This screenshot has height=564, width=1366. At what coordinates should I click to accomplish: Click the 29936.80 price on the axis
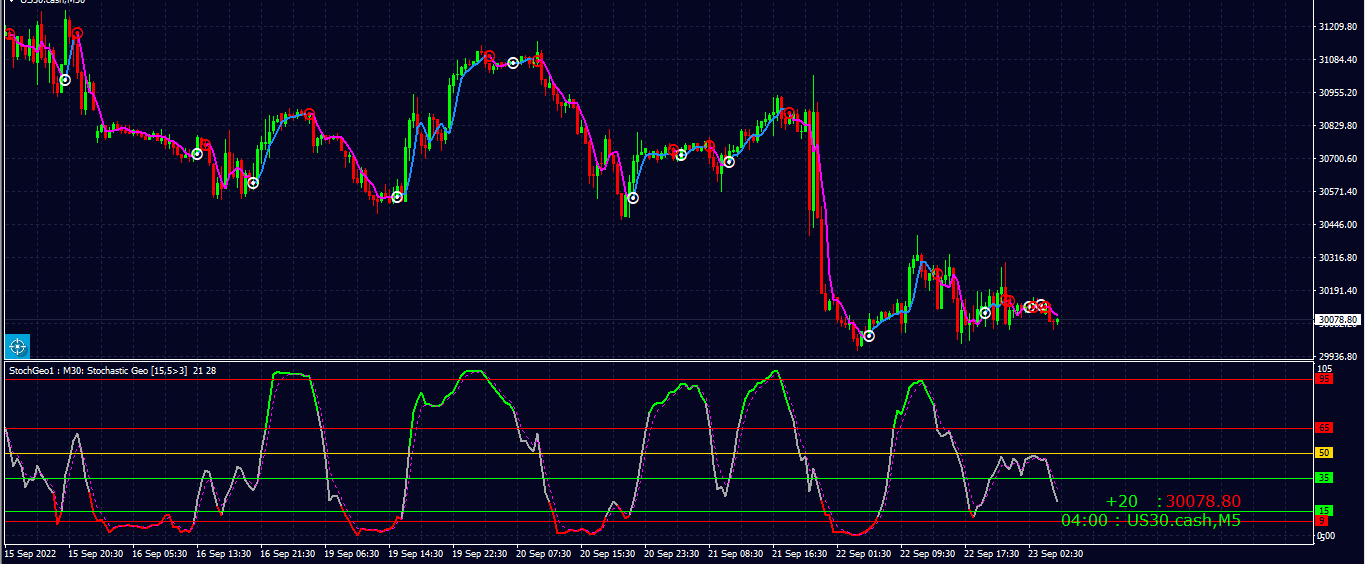[1338, 356]
